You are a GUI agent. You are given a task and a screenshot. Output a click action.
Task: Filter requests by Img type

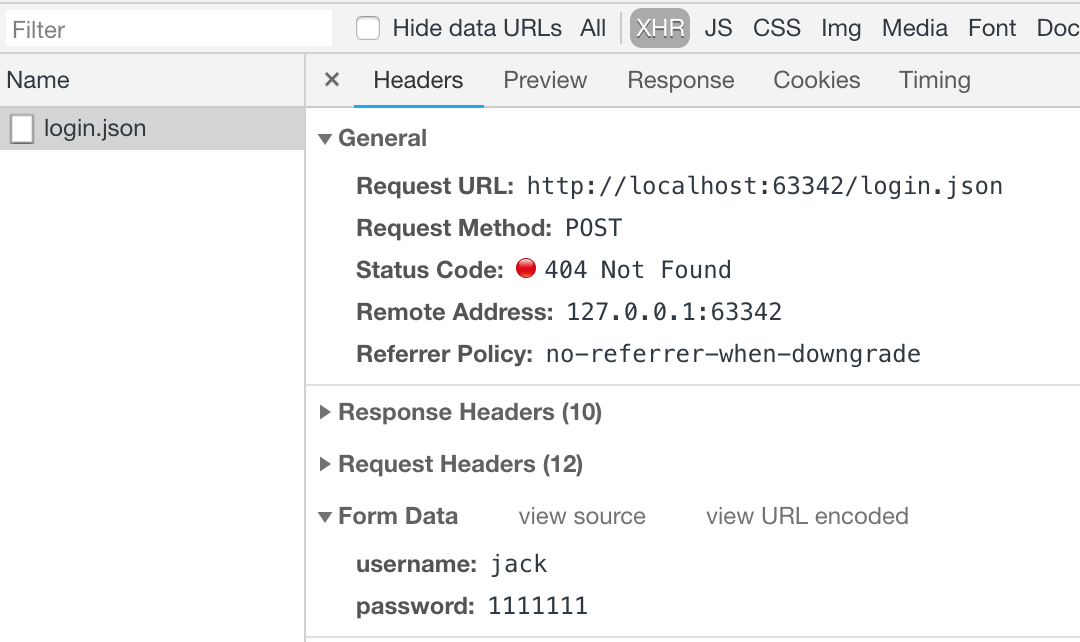point(841,28)
